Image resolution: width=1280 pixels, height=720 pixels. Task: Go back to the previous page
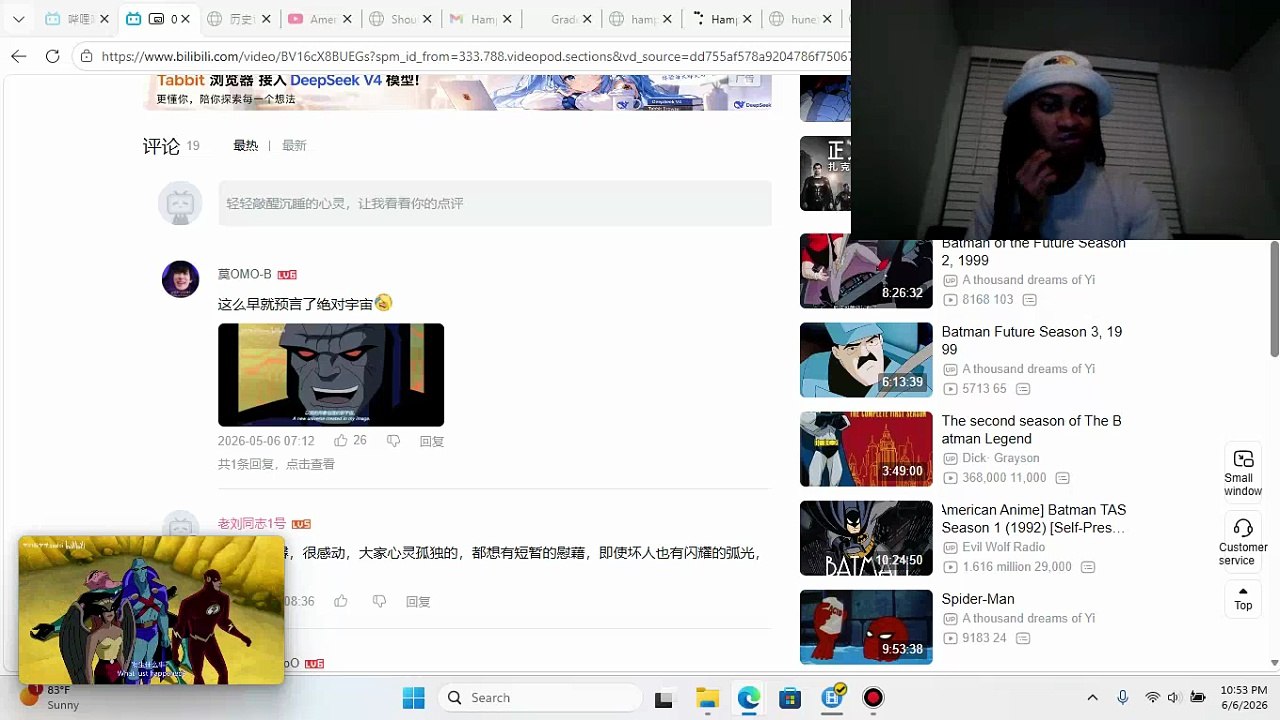pos(19,56)
